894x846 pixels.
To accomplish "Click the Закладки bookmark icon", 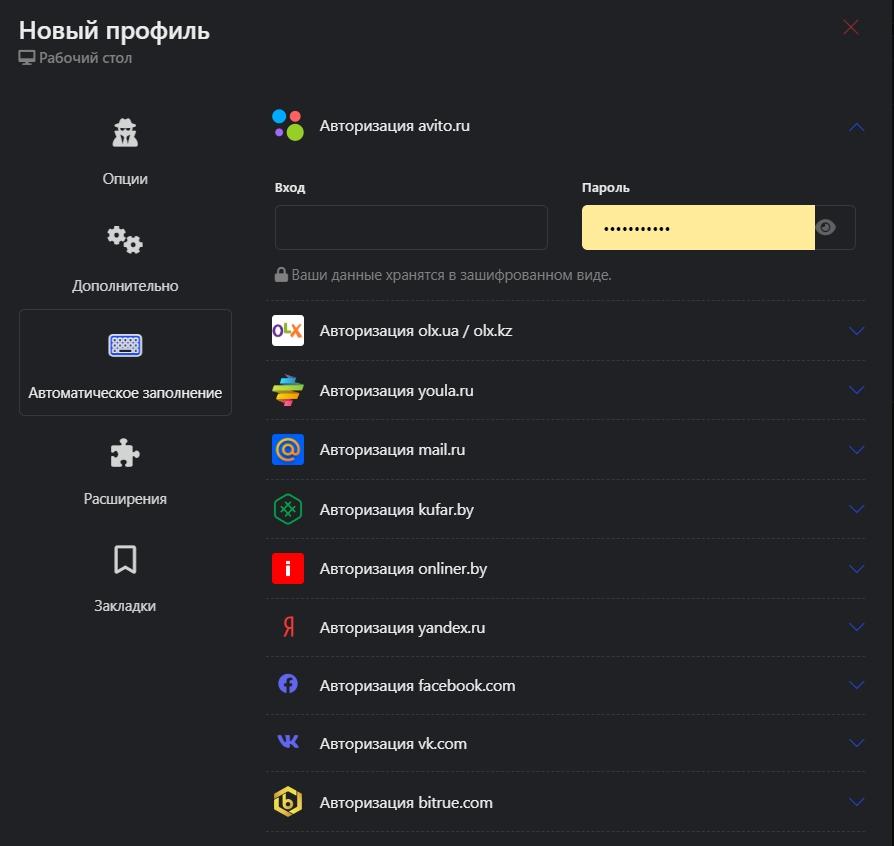I will (125, 559).
